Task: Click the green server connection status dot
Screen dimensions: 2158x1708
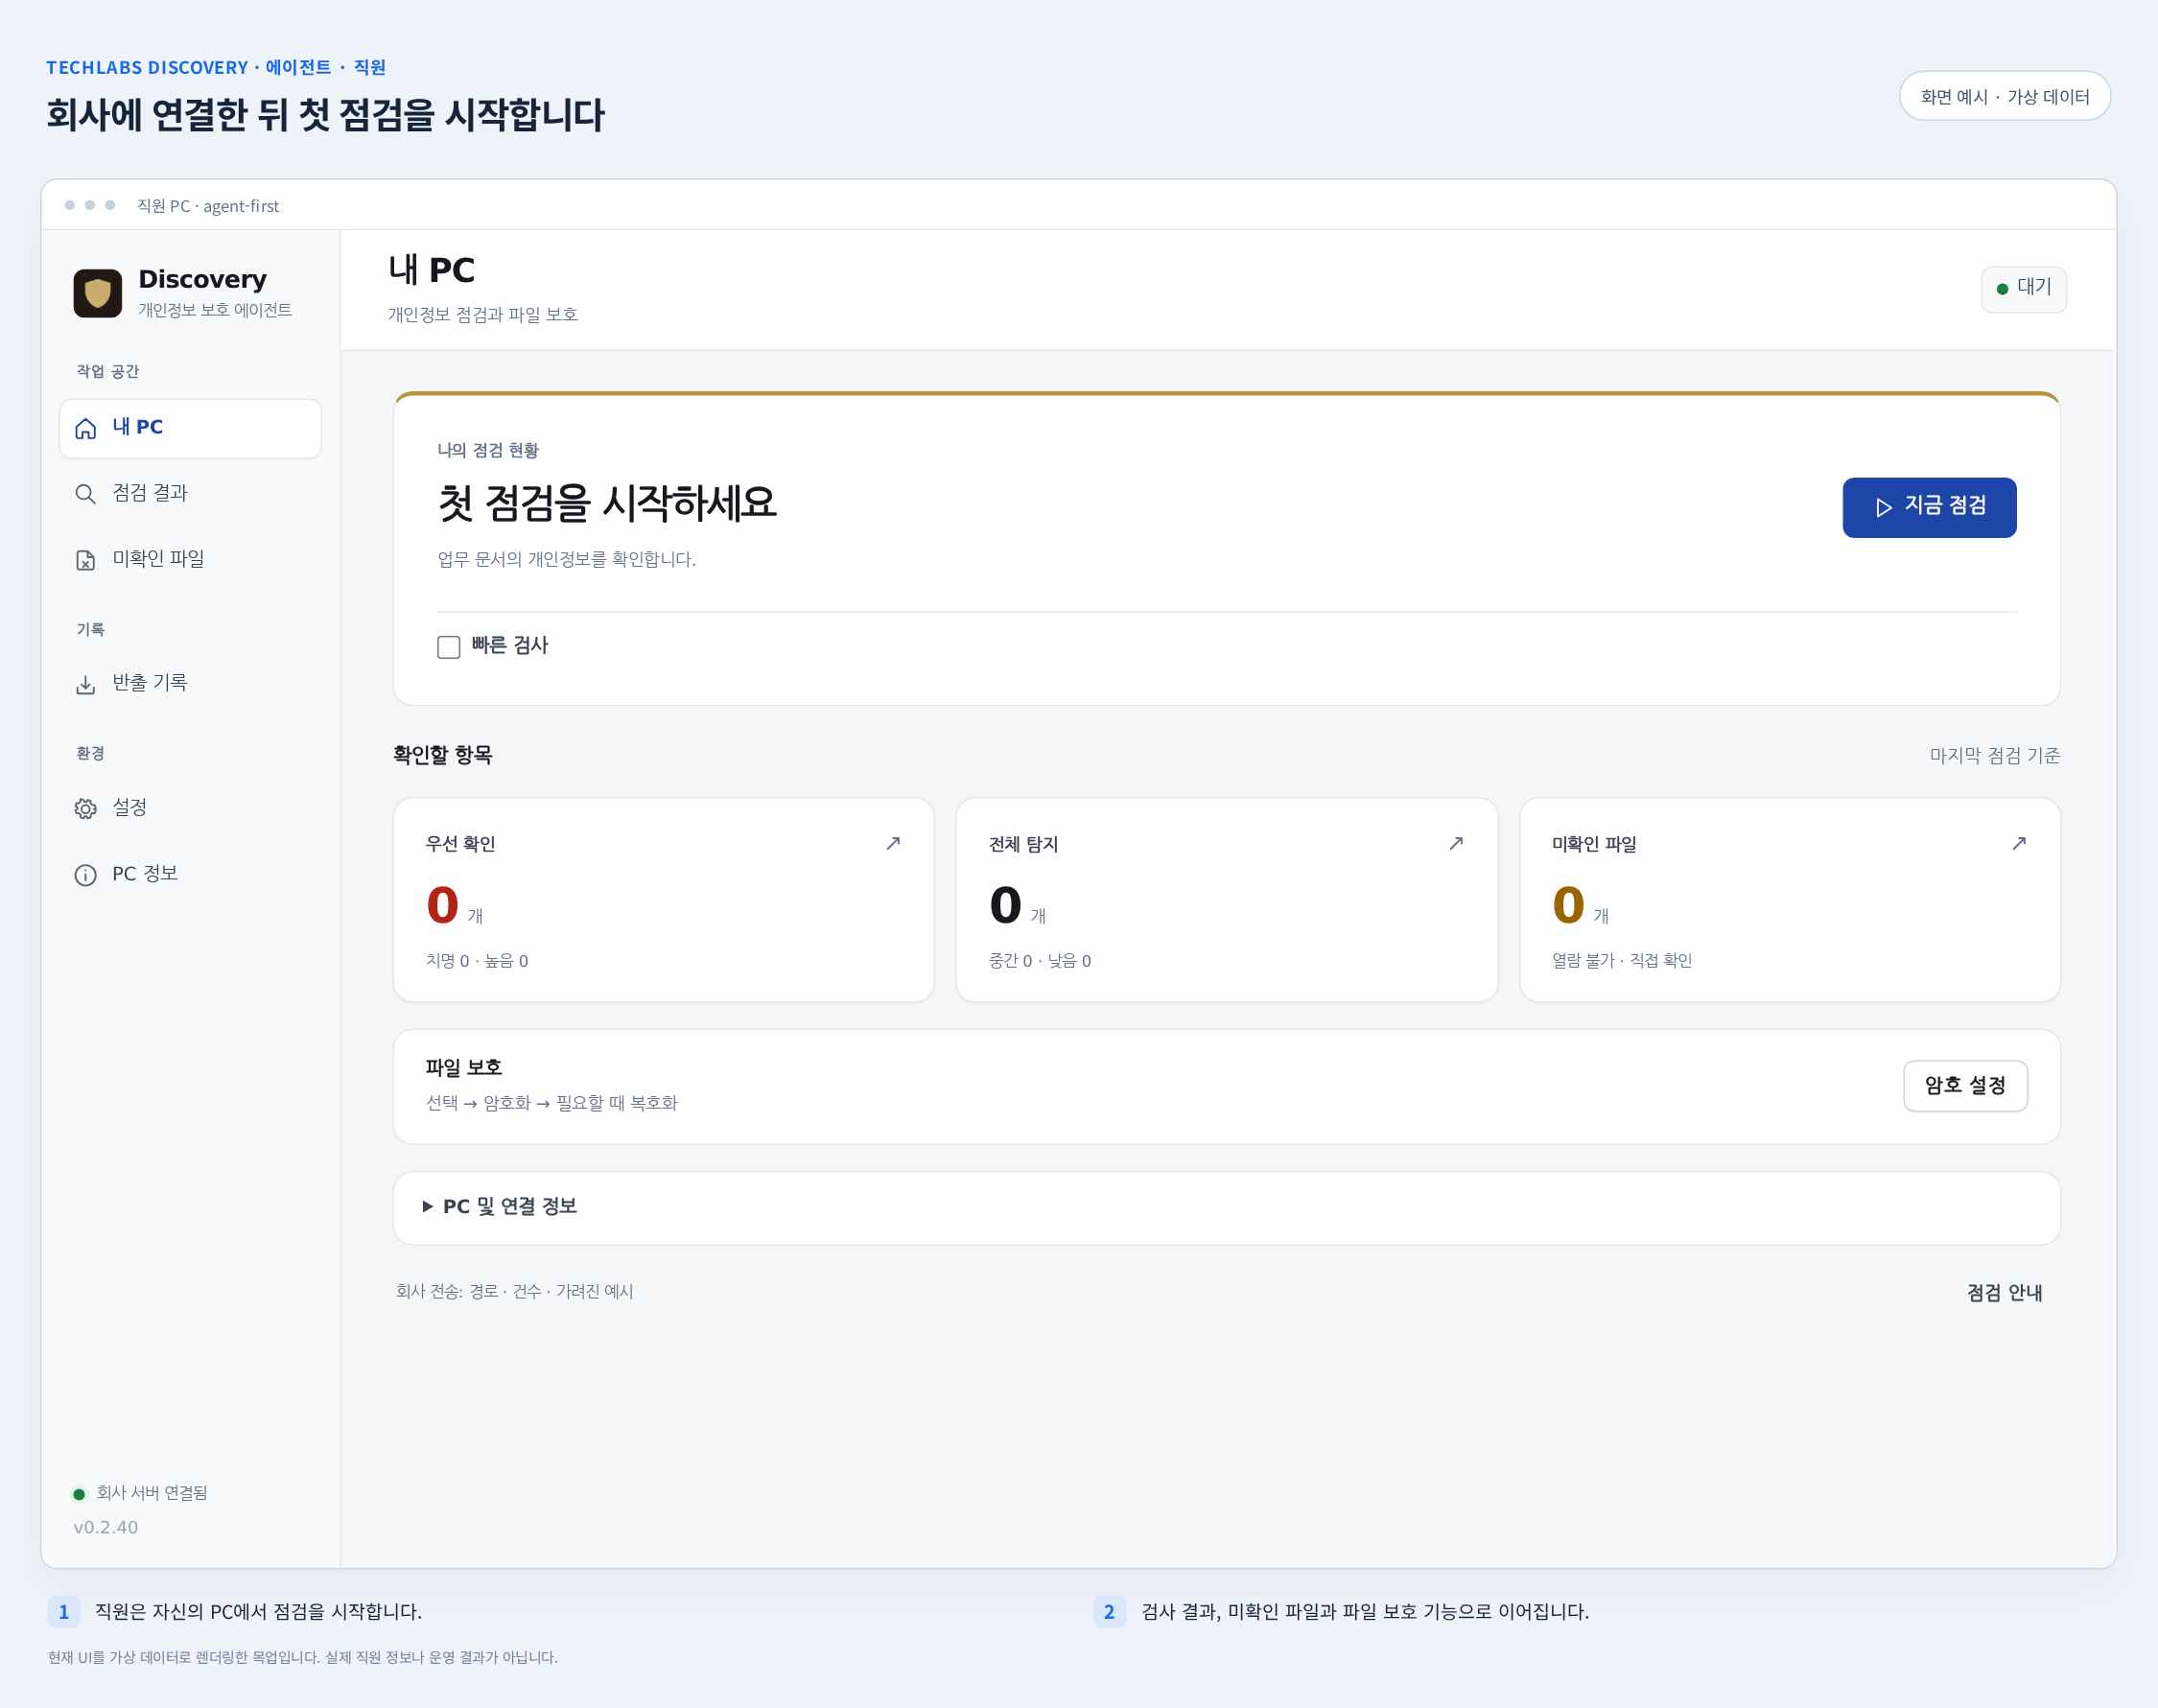Action: pyautogui.click(x=79, y=1494)
